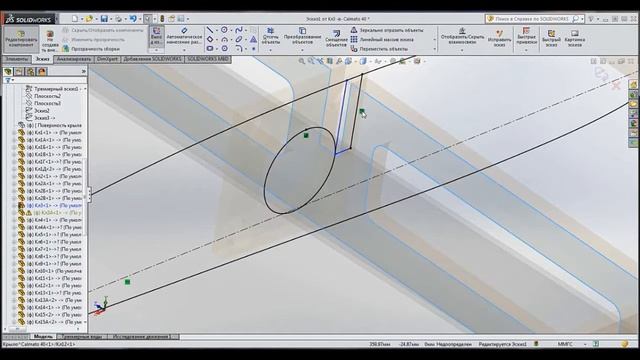Open the Quick Snaps dropdown arrow
The height and width of the screenshot is (360, 640).
[526, 50]
